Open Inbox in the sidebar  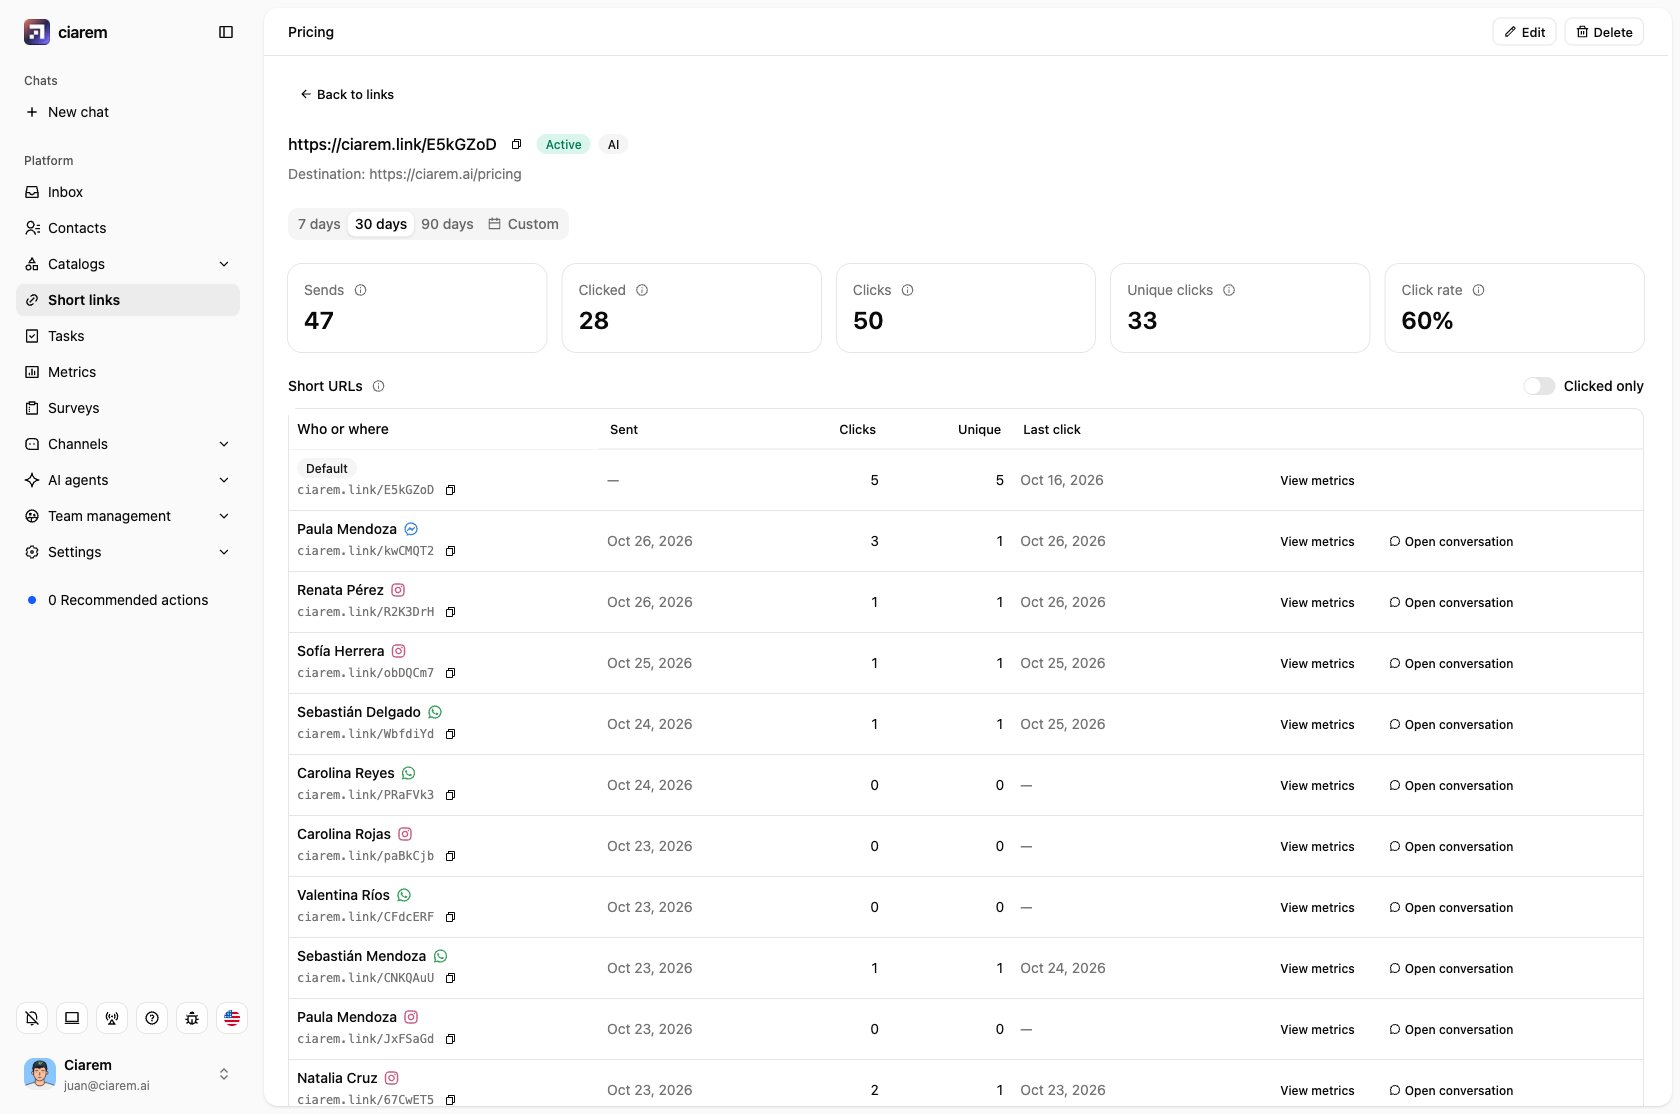pos(128,192)
